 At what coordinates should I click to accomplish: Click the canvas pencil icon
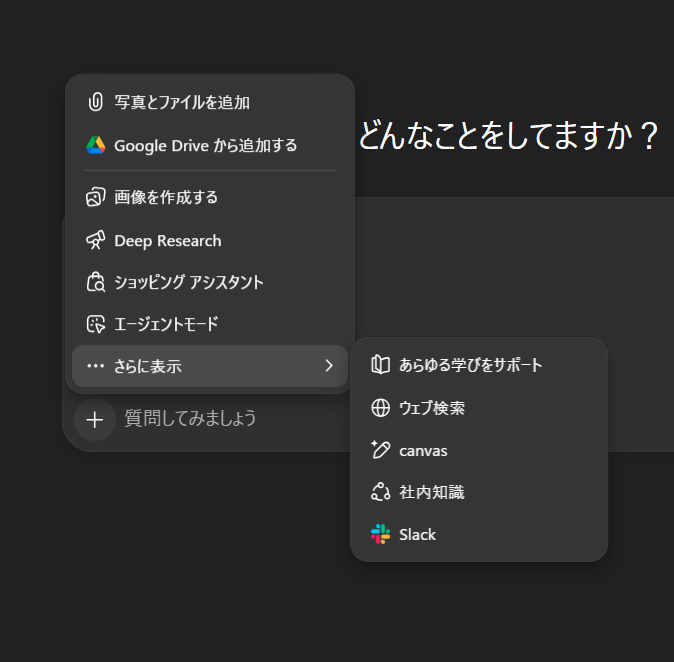pyautogui.click(x=380, y=450)
